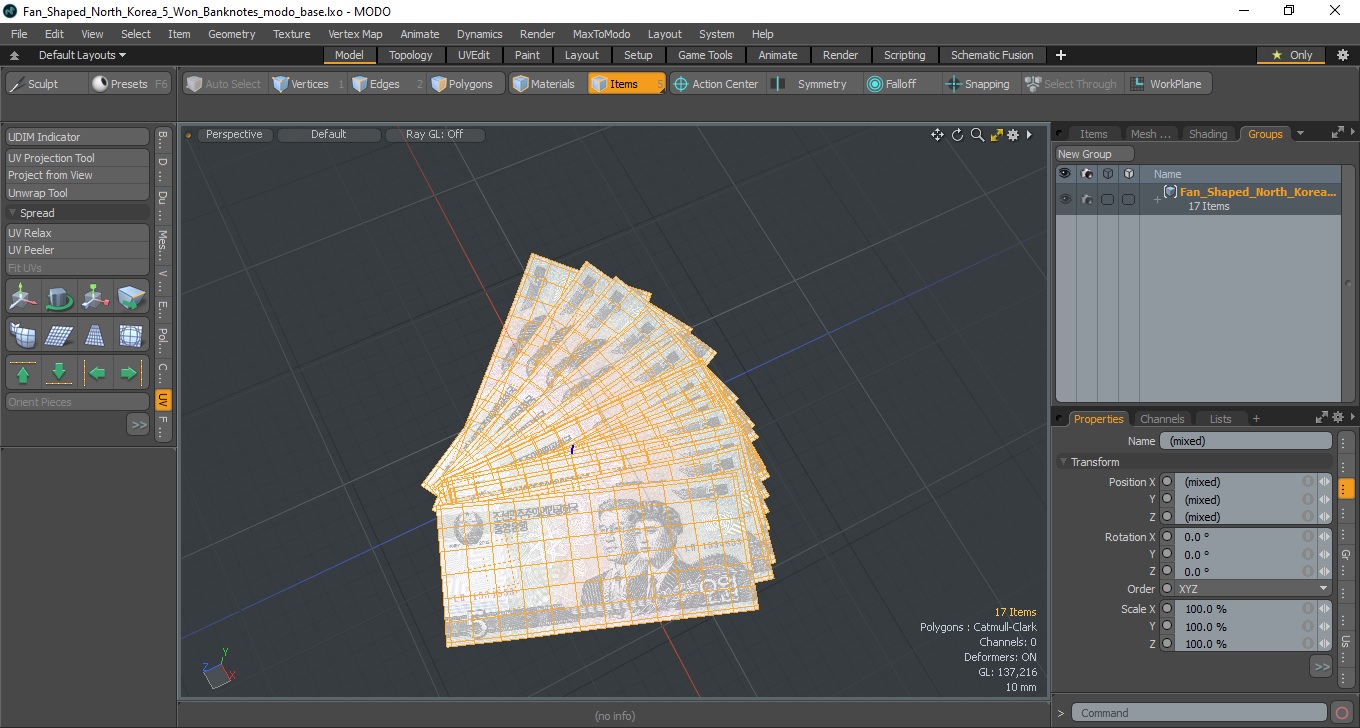The height and width of the screenshot is (728, 1360).
Task: Click the viewport zoom magnifier icon
Action: [x=977, y=135]
